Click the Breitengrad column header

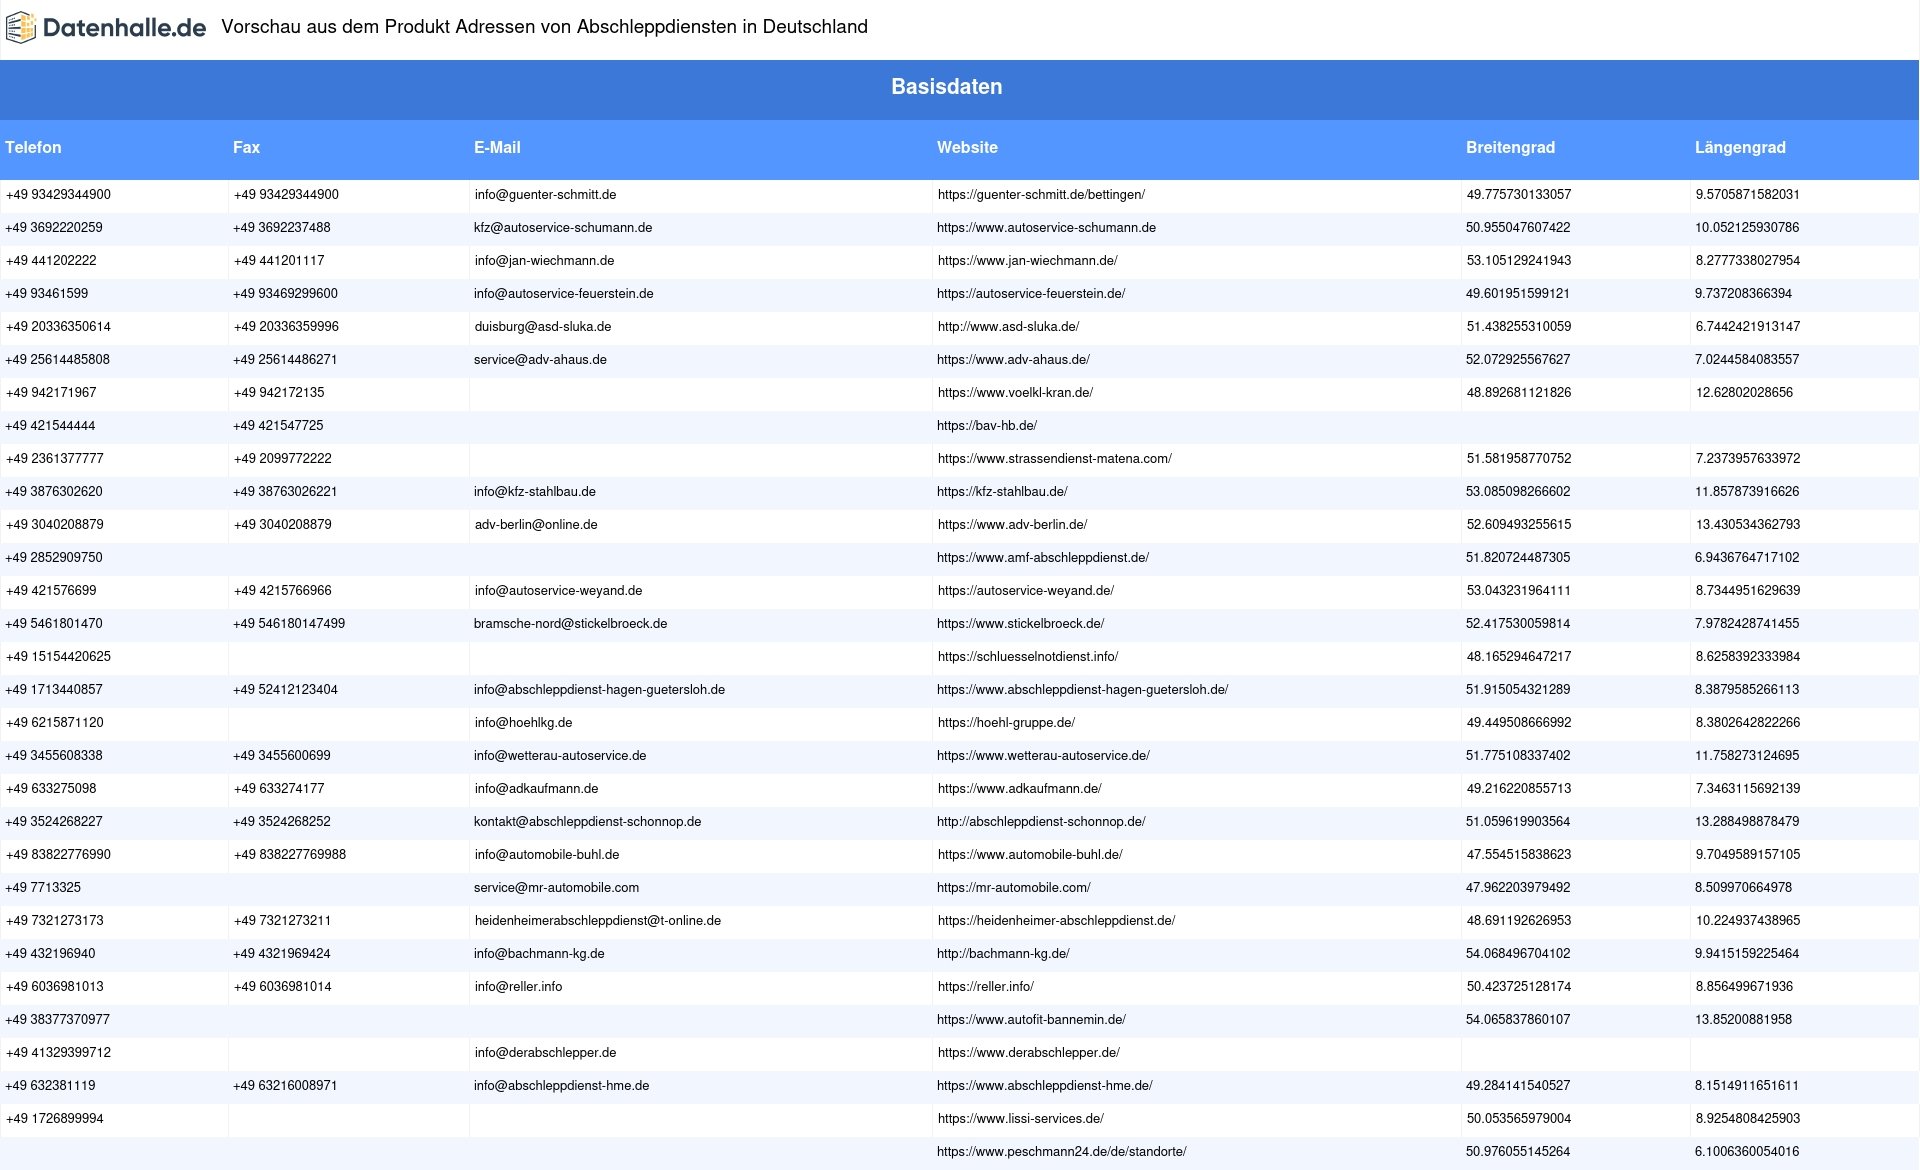pos(1510,147)
